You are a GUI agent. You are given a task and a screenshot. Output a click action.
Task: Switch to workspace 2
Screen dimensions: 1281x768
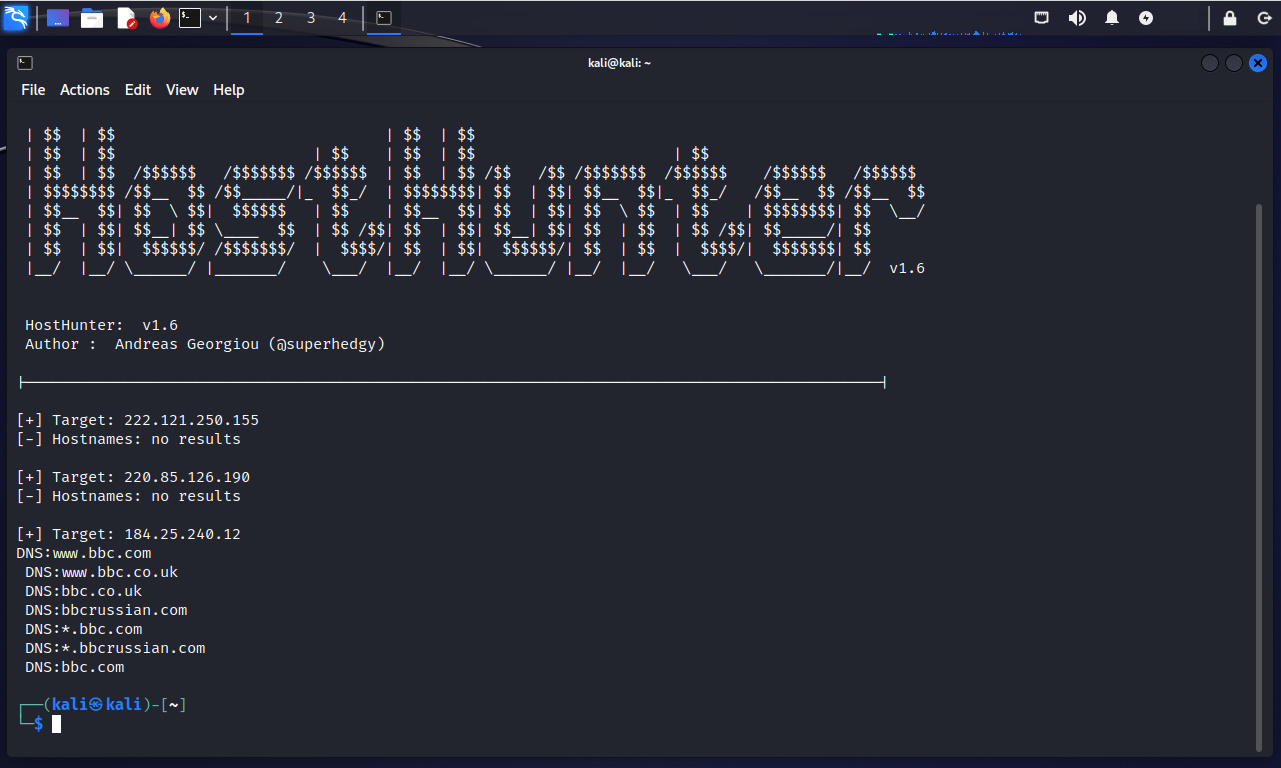(x=279, y=18)
